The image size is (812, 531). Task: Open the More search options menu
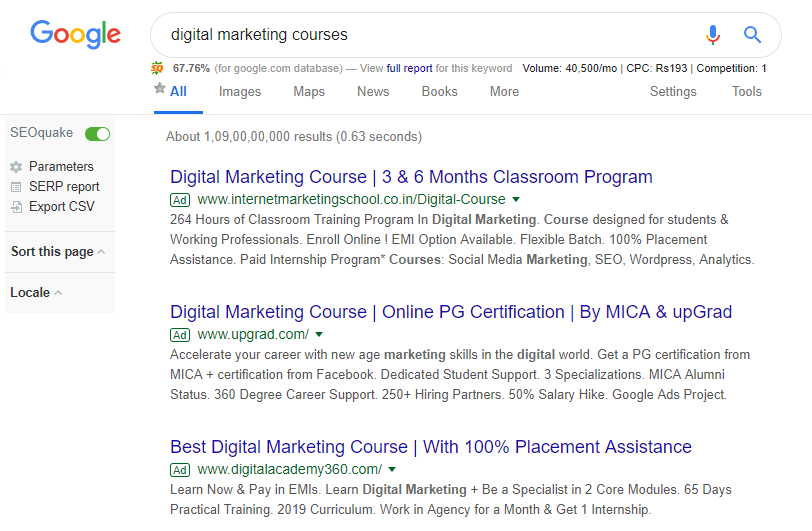click(504, 92)
